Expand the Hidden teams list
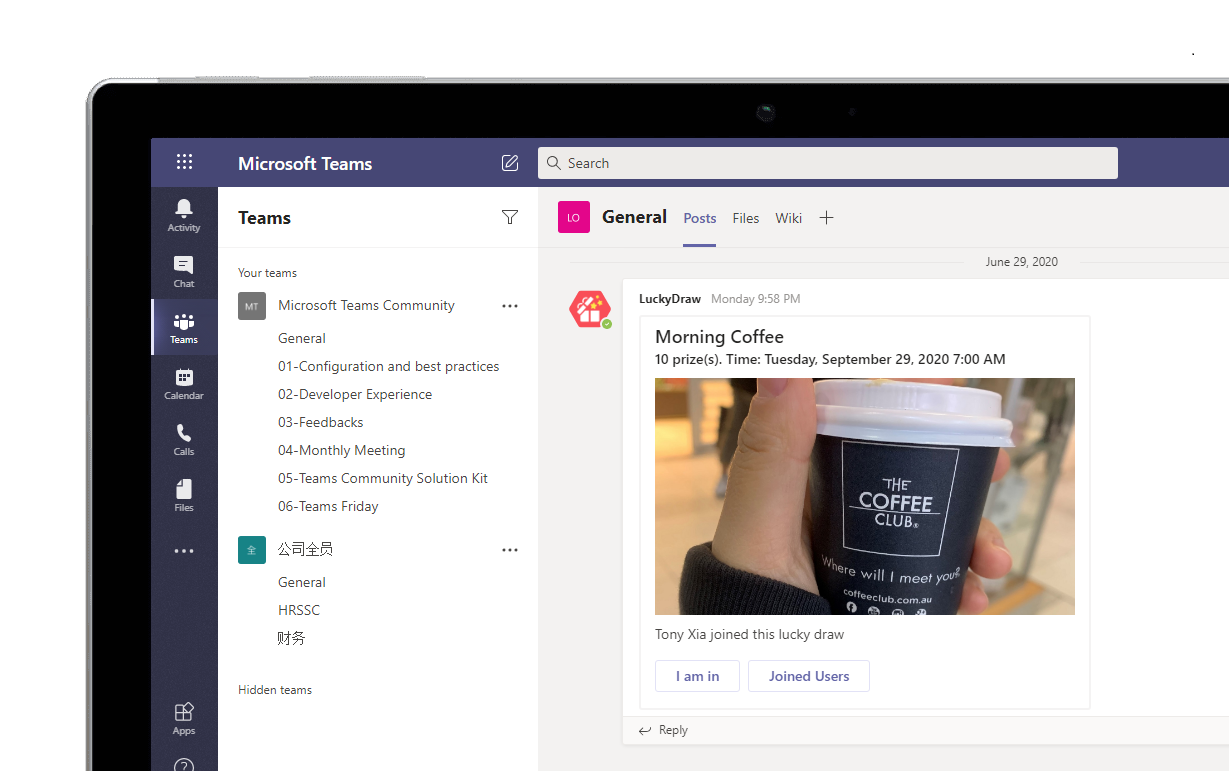Viewport: 1229px width, 771px height. tap(275, 689)
